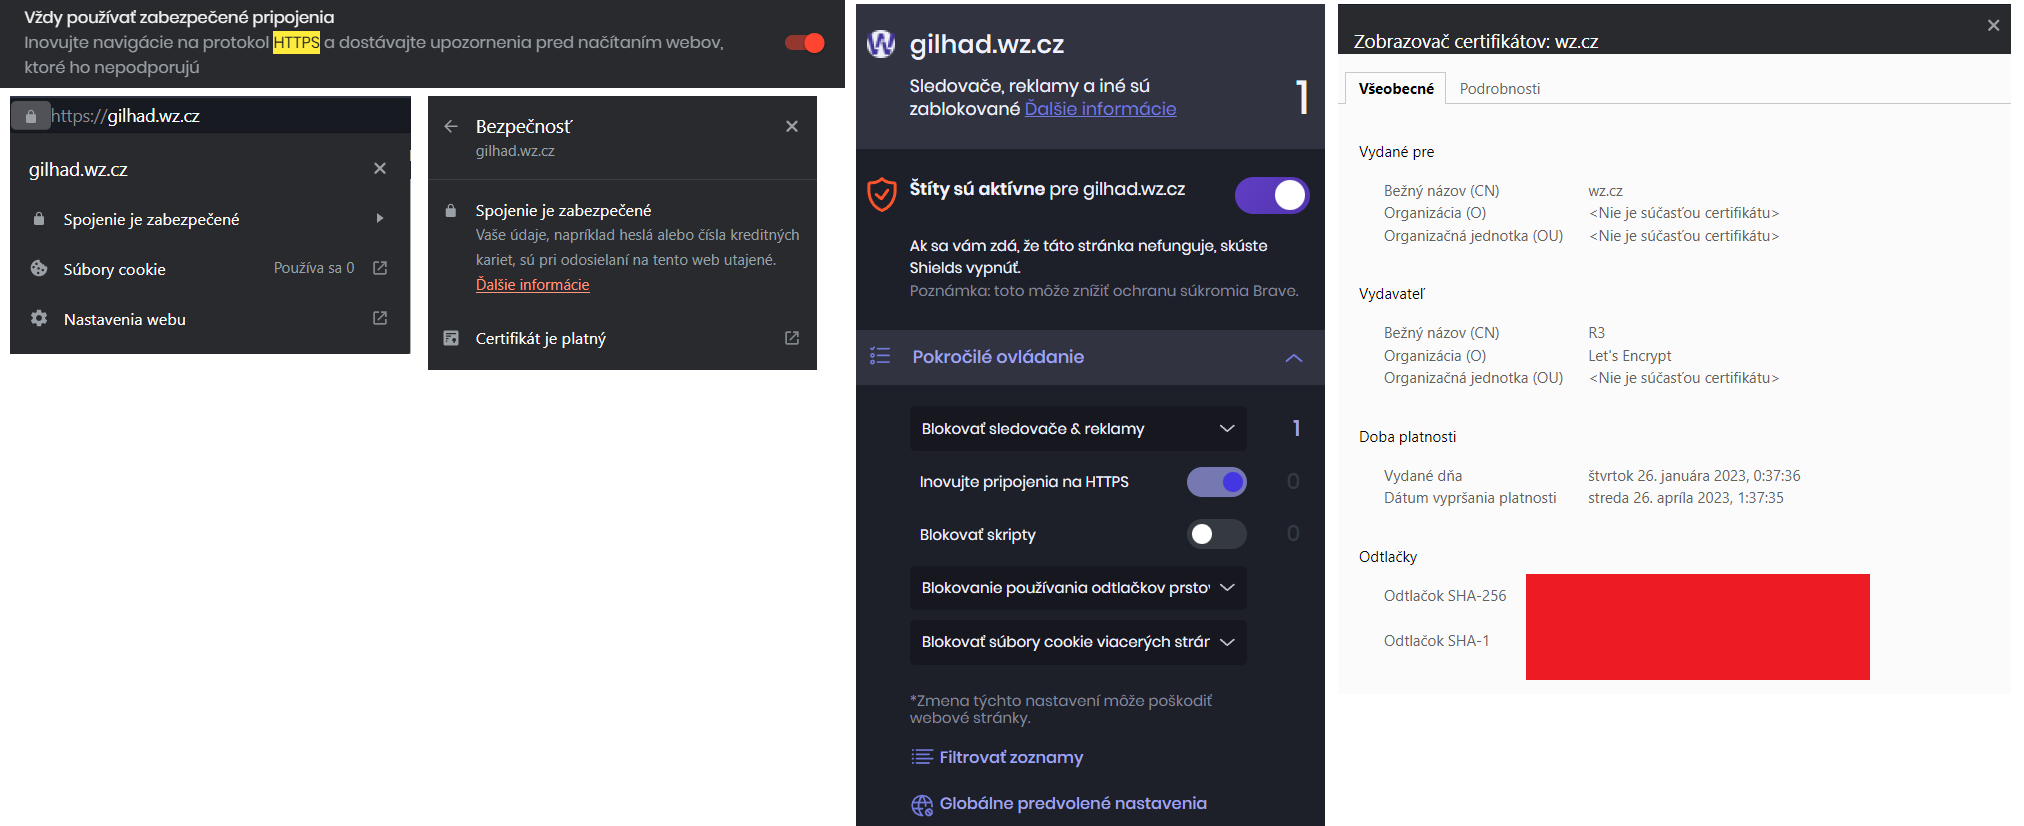Click the Filtrovať zoznamy list icon
The height and width of the screenshot is (826, 2024).
[x=921, y=757]
